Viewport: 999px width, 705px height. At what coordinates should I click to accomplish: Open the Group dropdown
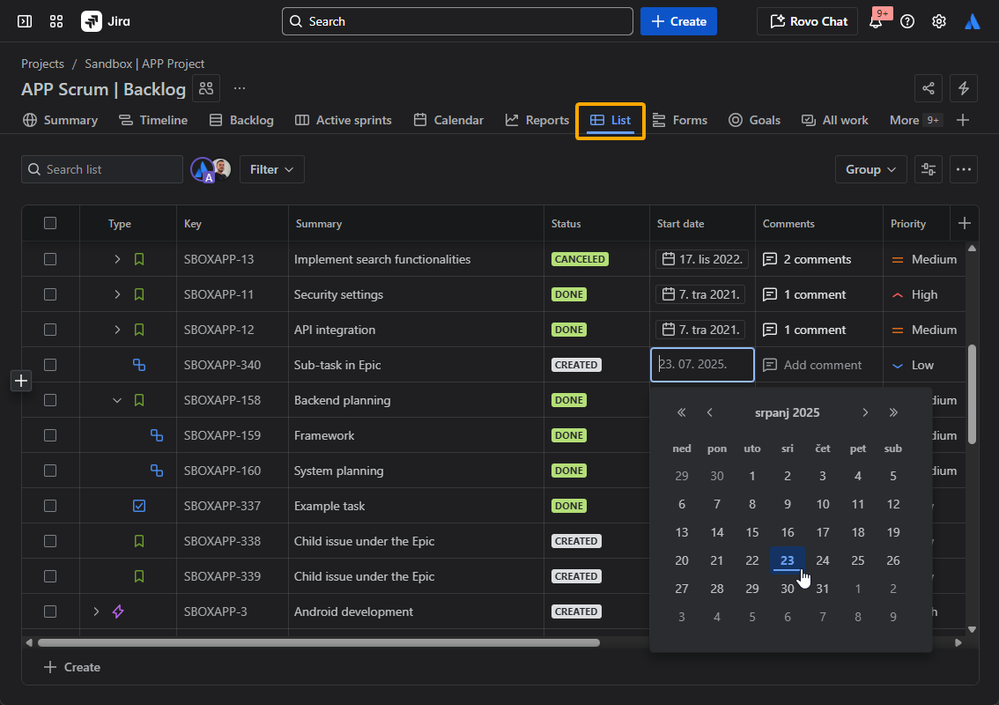point(870,170)
